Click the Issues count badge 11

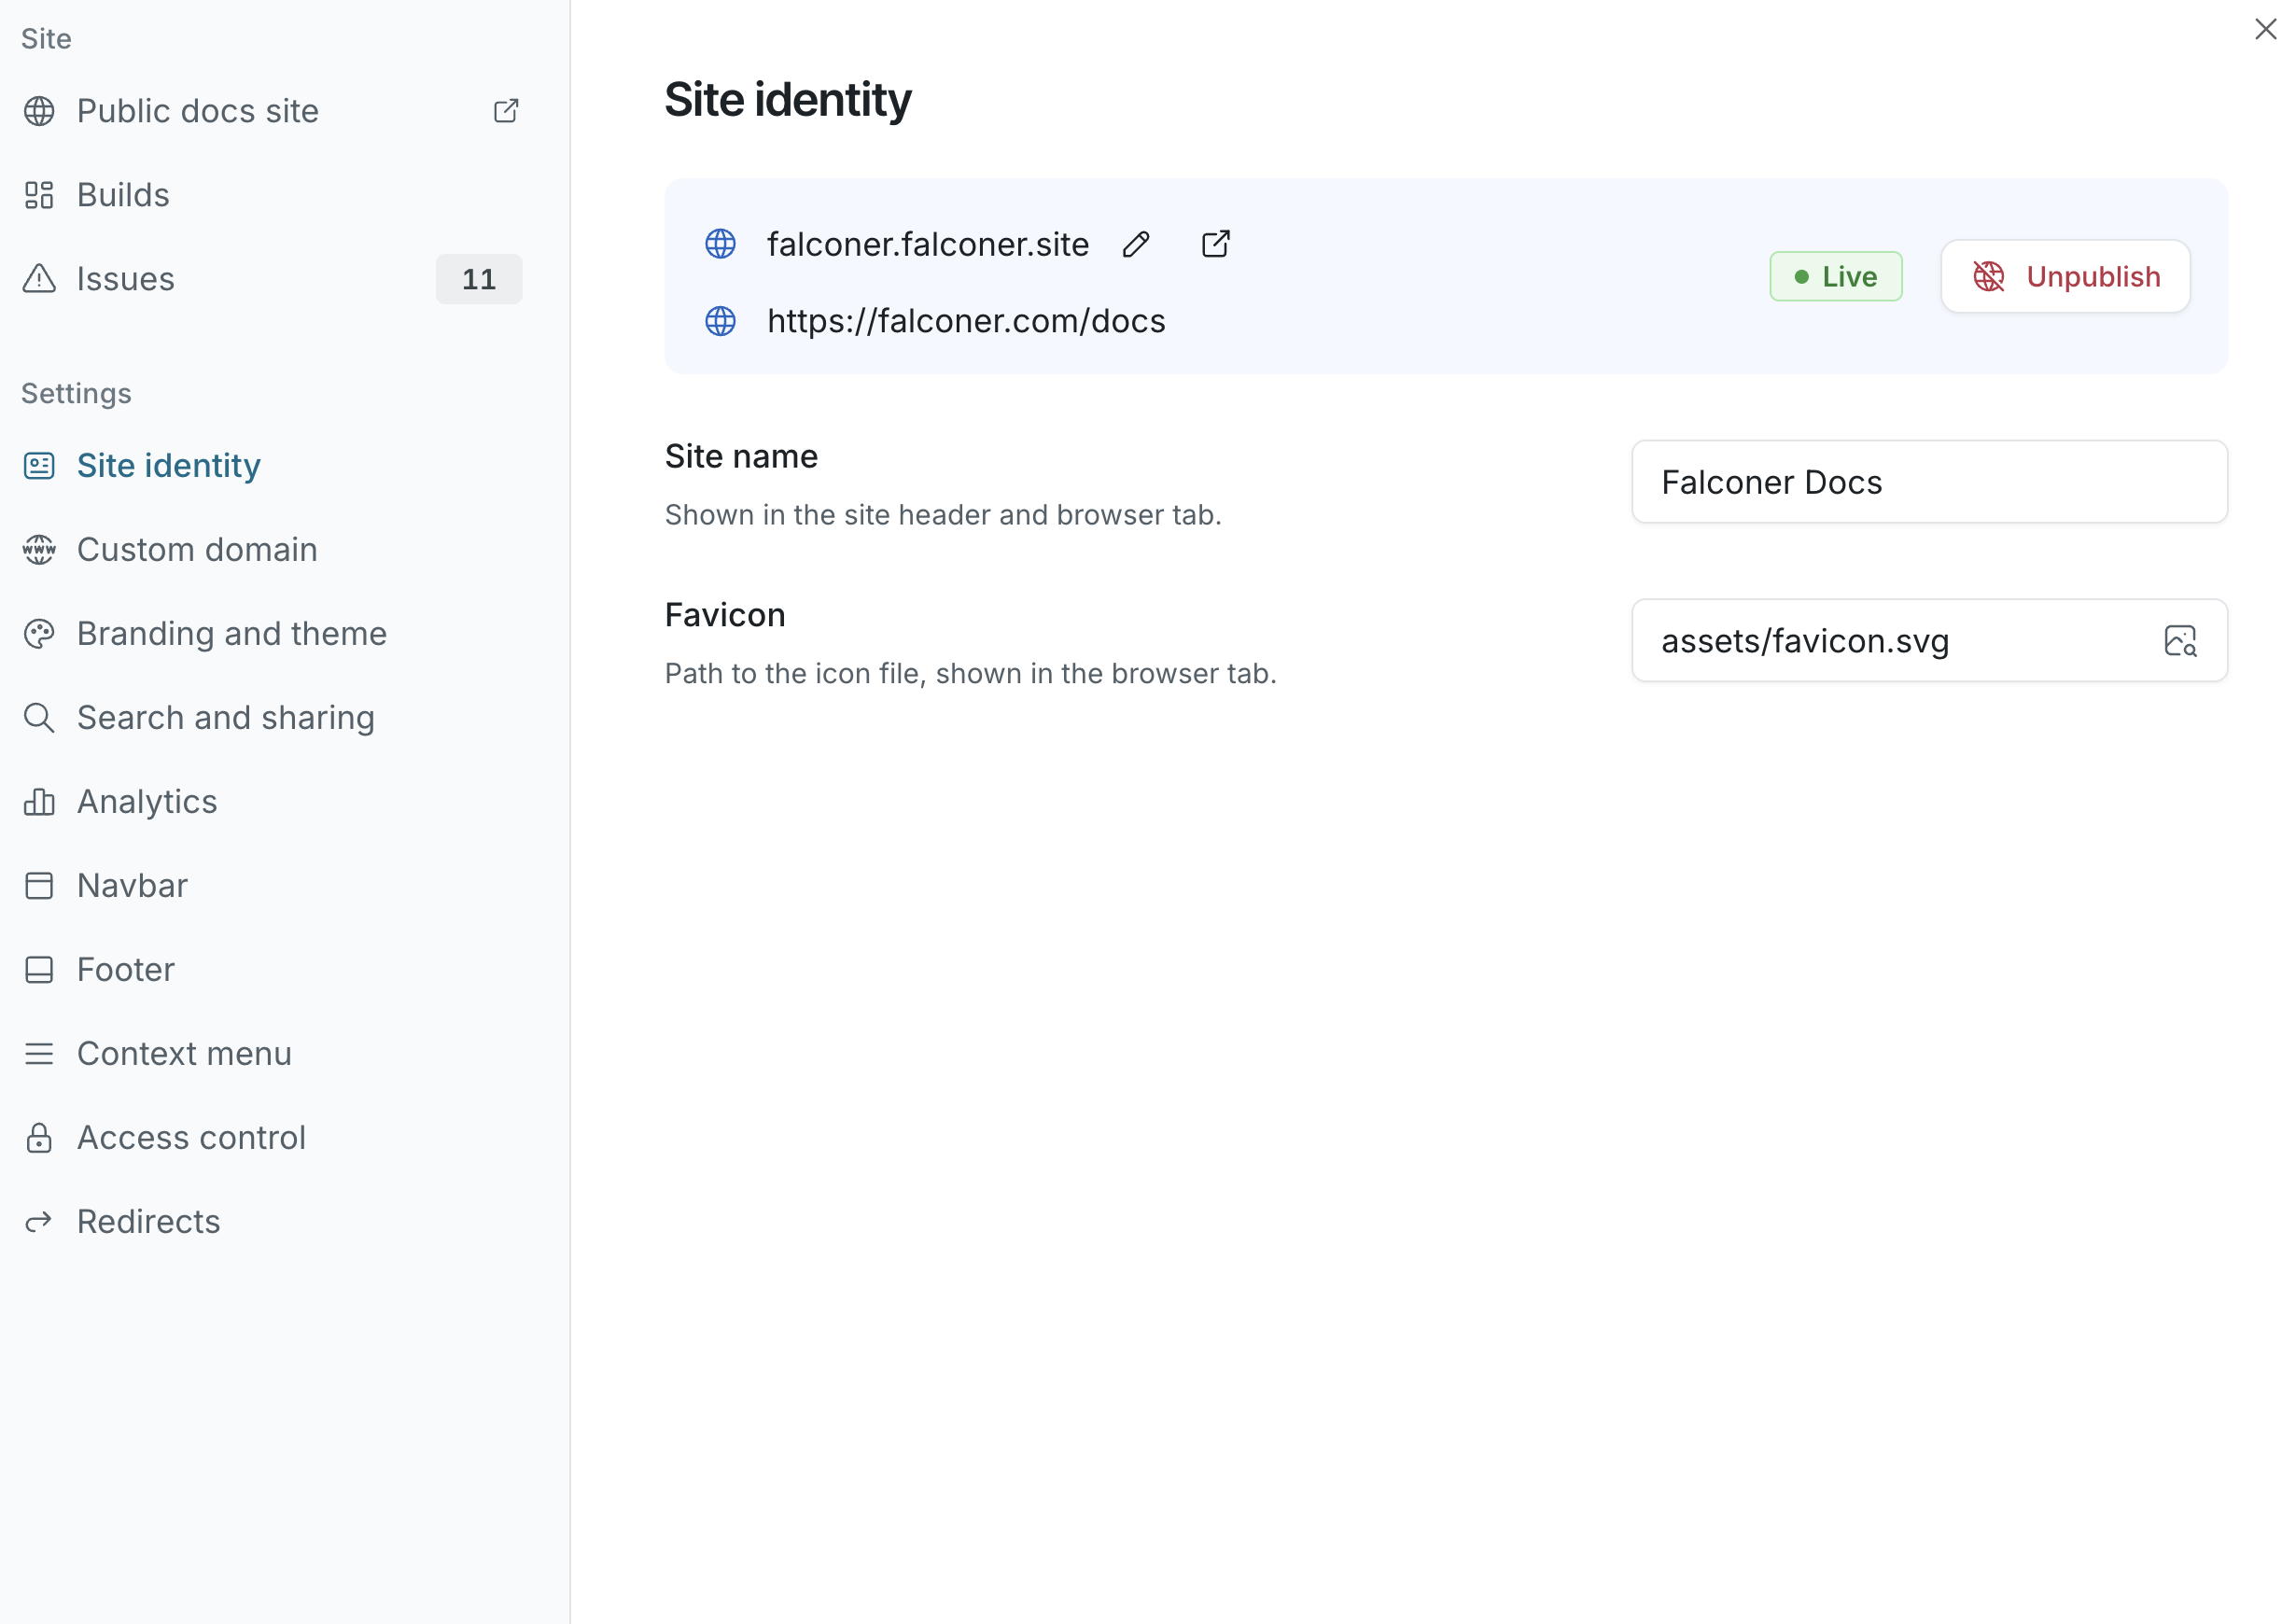pyautogui.click(x=479, y=279)
